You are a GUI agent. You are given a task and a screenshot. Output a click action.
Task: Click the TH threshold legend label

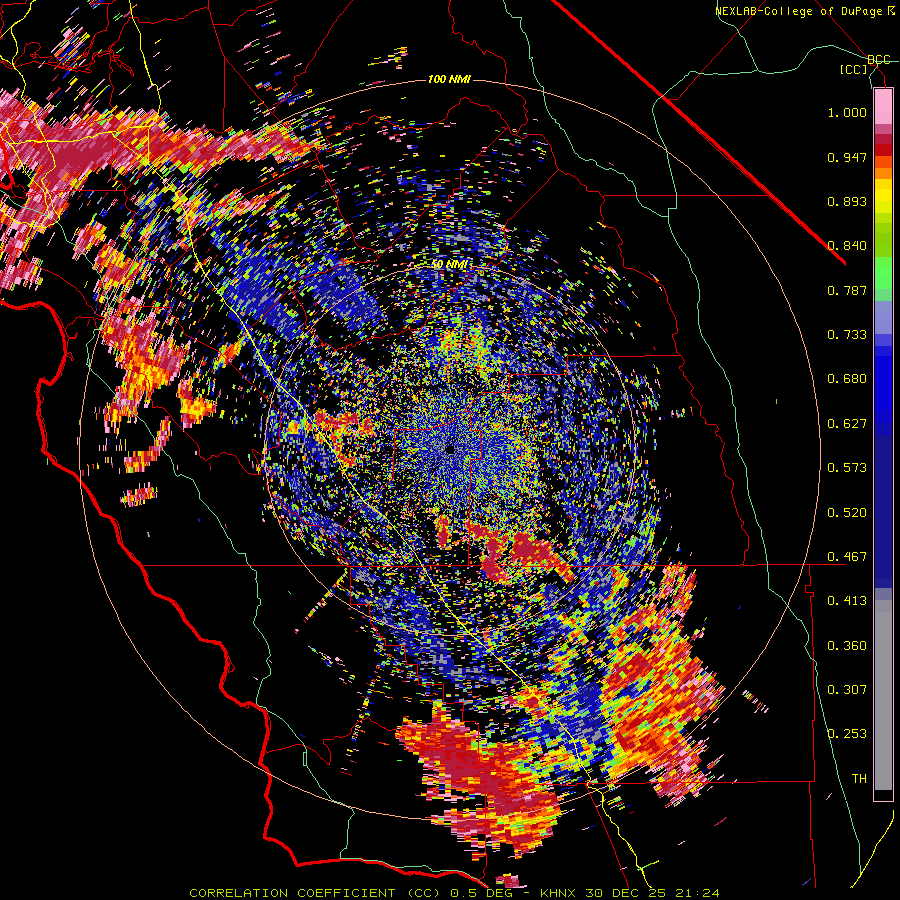click(859, 779)
